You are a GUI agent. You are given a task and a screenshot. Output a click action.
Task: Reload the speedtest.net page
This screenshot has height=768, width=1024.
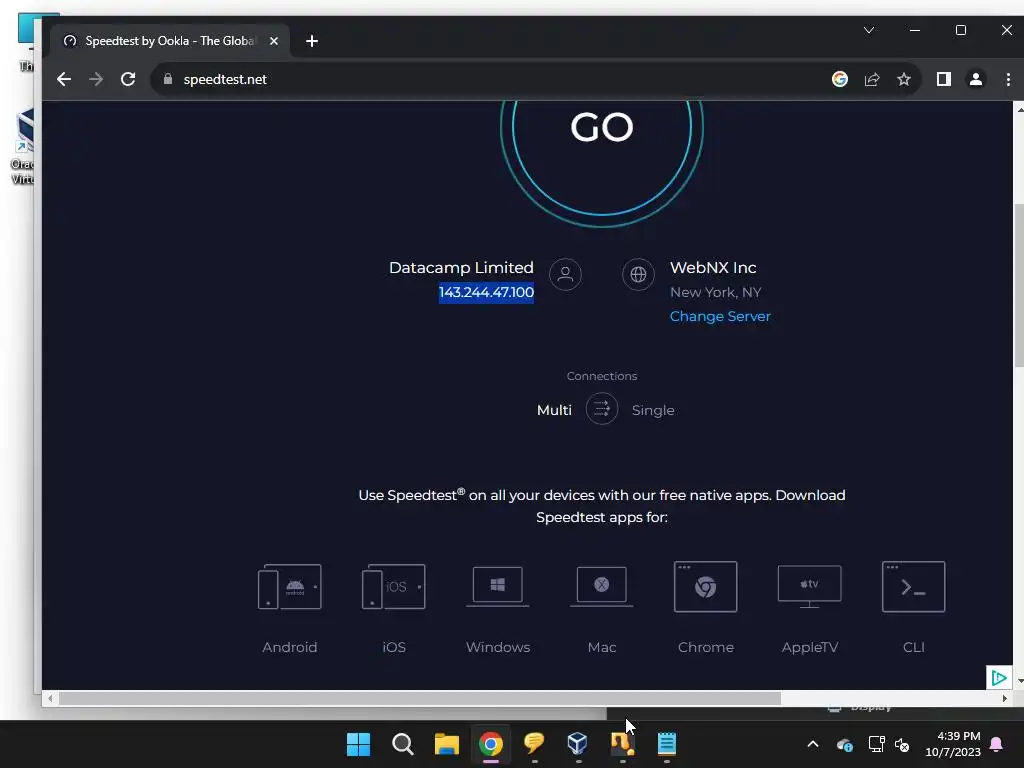tap(128, 79)
